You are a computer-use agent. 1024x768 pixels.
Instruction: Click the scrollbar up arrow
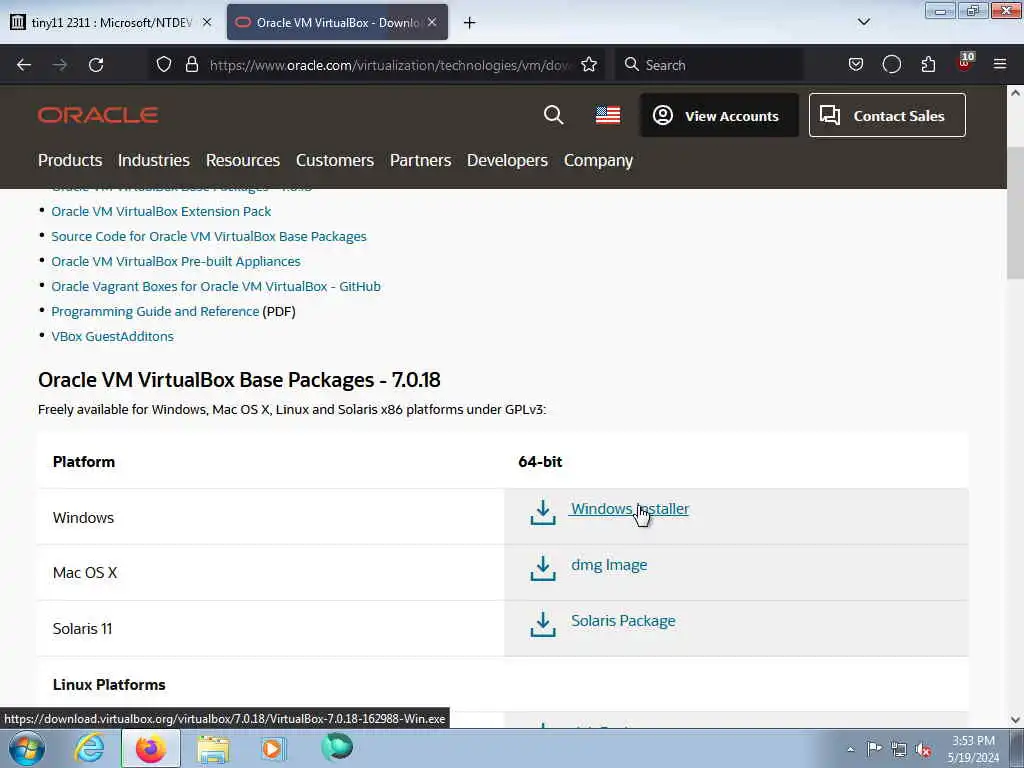[1015, 93]
